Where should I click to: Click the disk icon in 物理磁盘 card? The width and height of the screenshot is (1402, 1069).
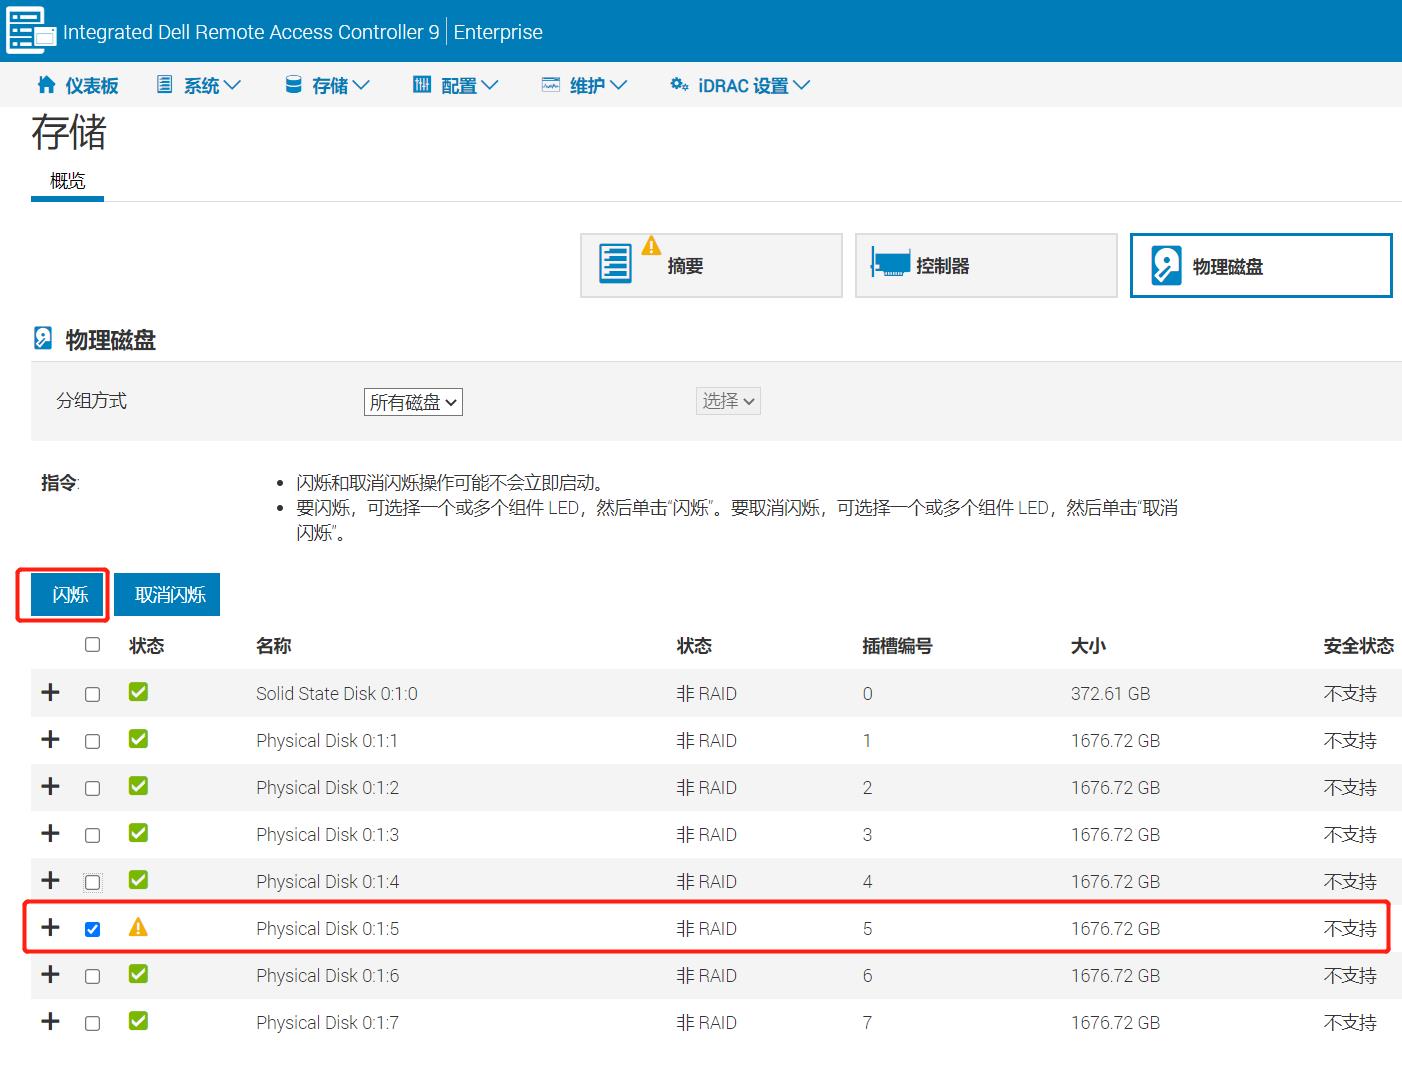(1166, 266)
